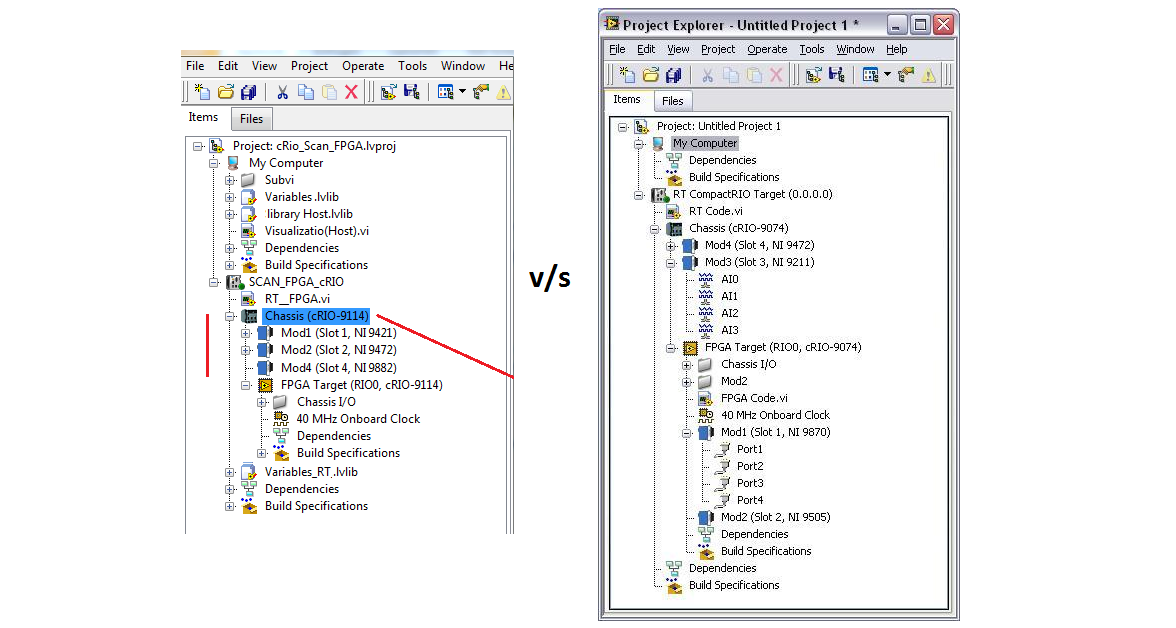Switch to Files tab in left window

coord(251,119)
